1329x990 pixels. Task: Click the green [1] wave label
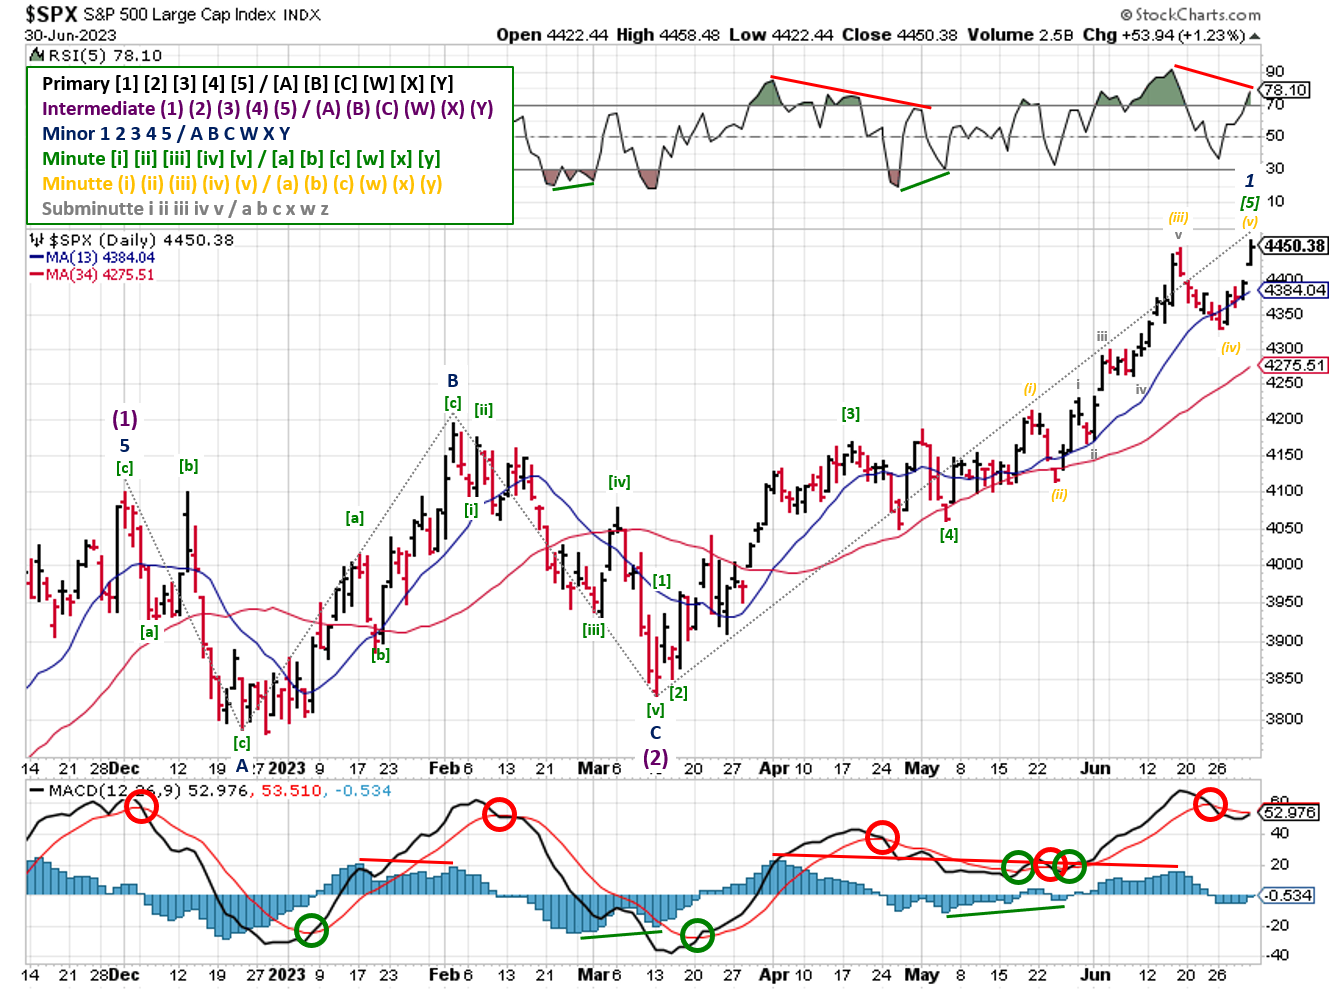pos(662,581)
